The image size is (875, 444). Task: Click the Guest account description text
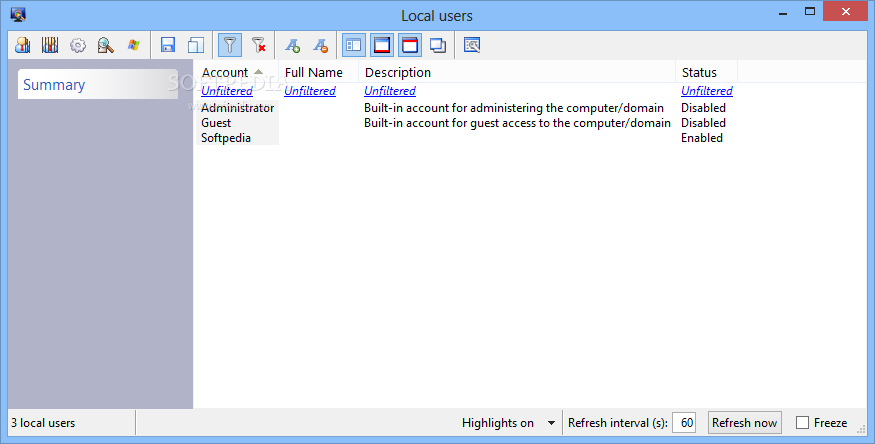[x=517, y=123]
